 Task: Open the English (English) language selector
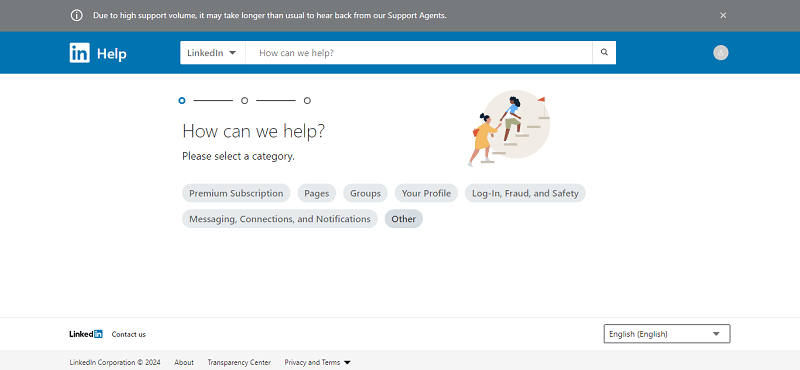667,334
